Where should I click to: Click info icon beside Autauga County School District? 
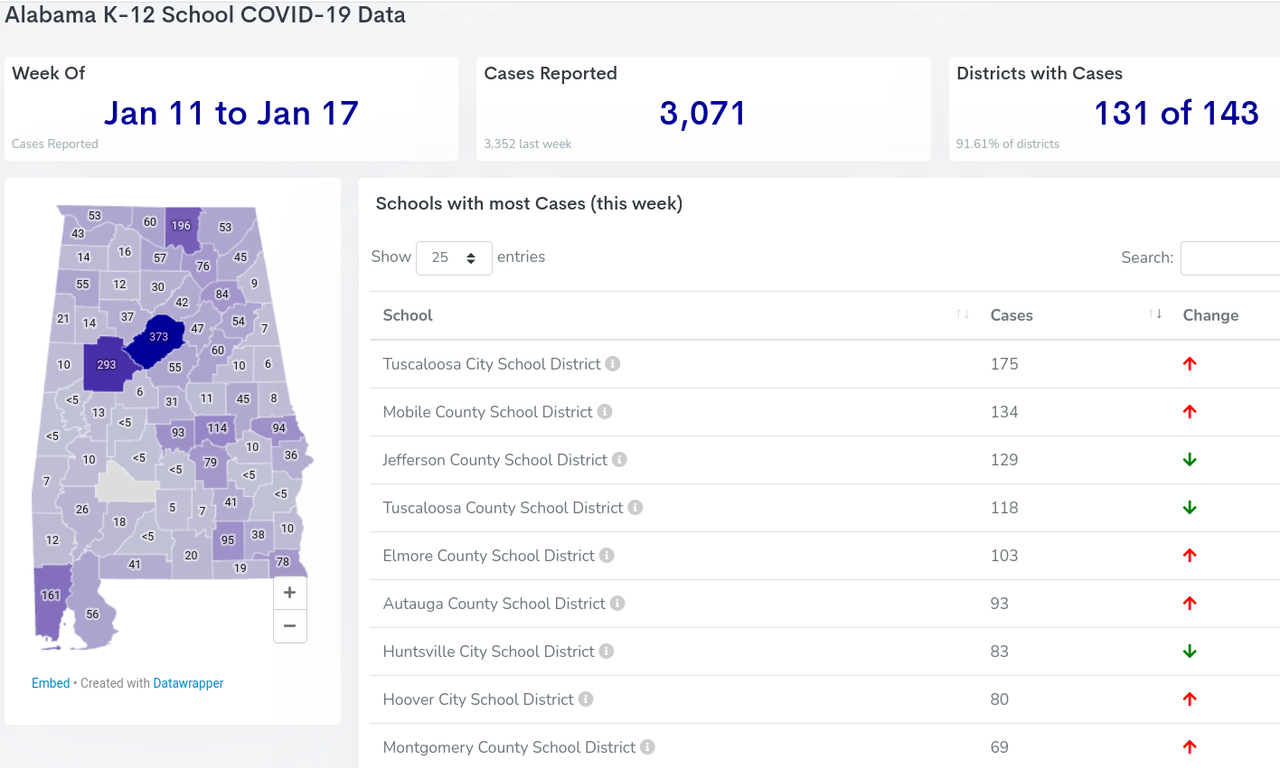[617, 604]
